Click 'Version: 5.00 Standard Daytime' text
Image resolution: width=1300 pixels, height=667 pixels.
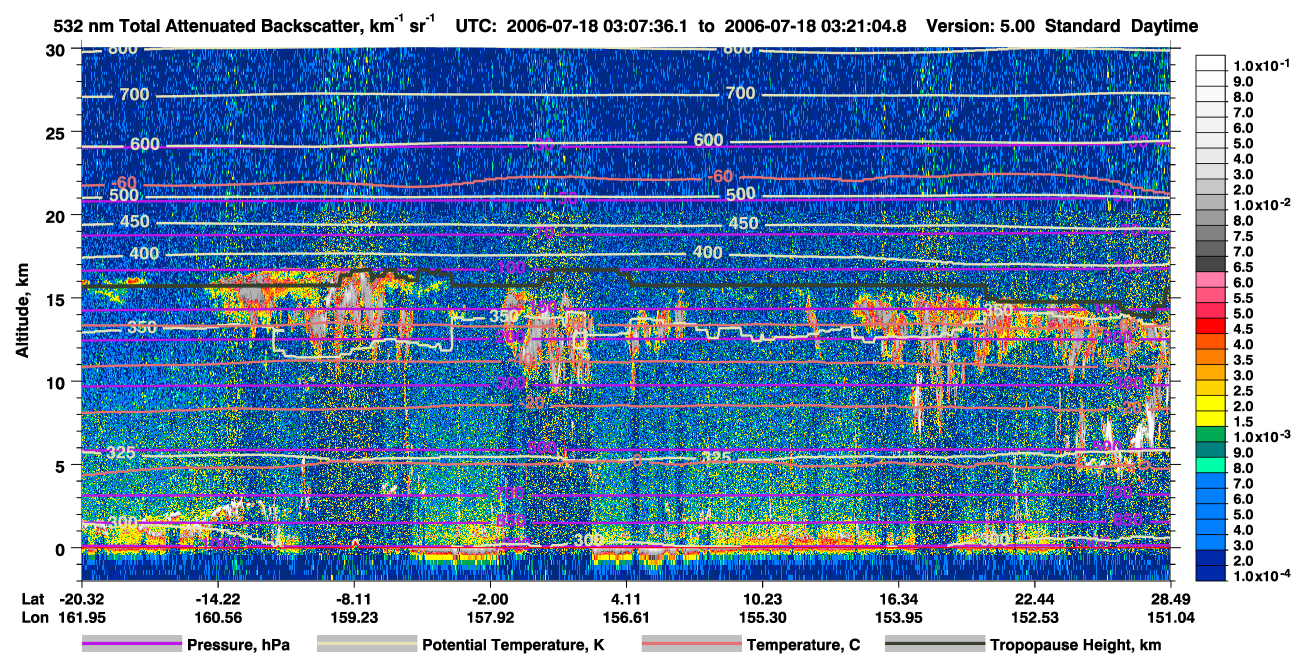pos(1062,26)
